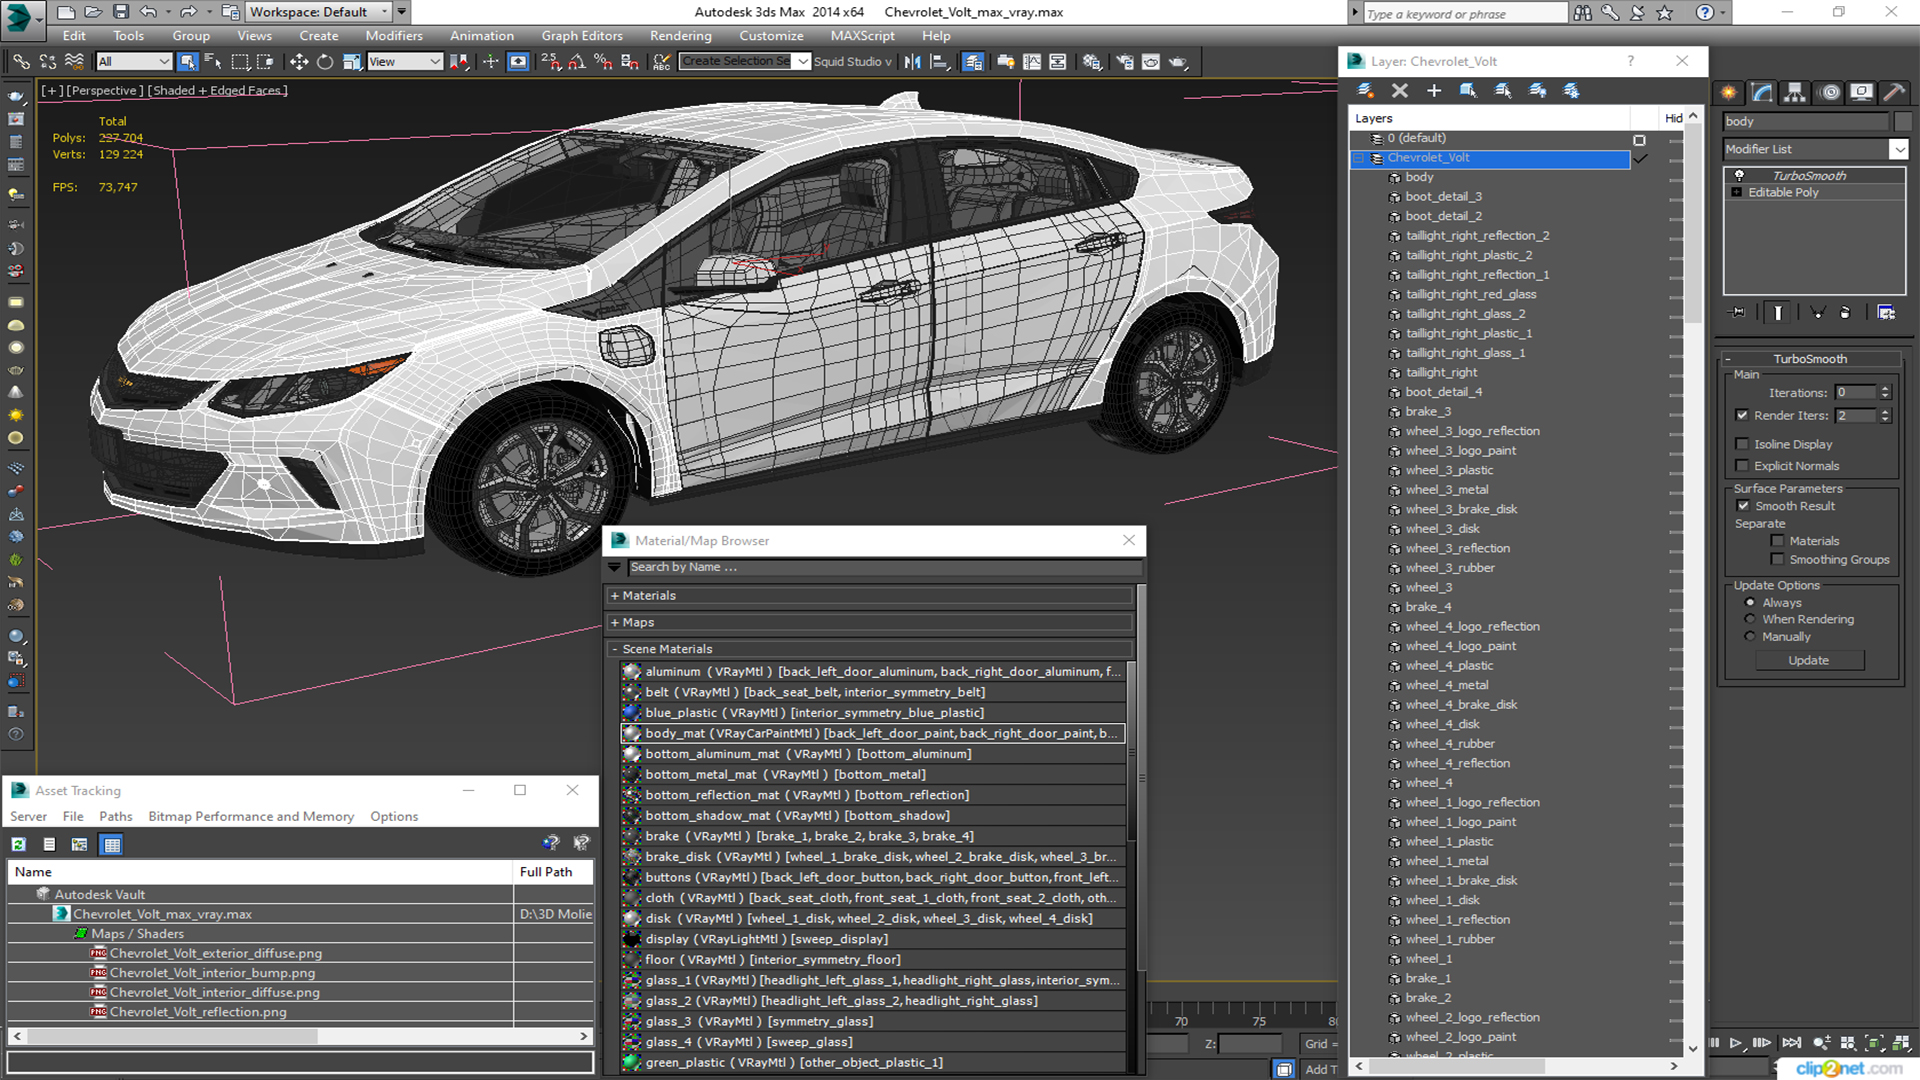The image size is (1920, 1080).
Task: Toggle Explicit Normals checkbox
Action: pos(1742,466)
